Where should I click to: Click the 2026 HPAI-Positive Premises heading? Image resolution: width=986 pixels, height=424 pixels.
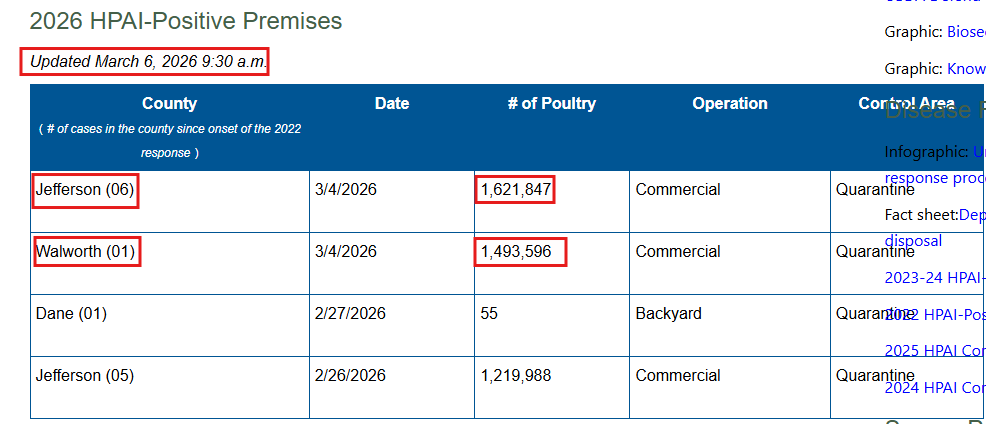pos(185,21)
